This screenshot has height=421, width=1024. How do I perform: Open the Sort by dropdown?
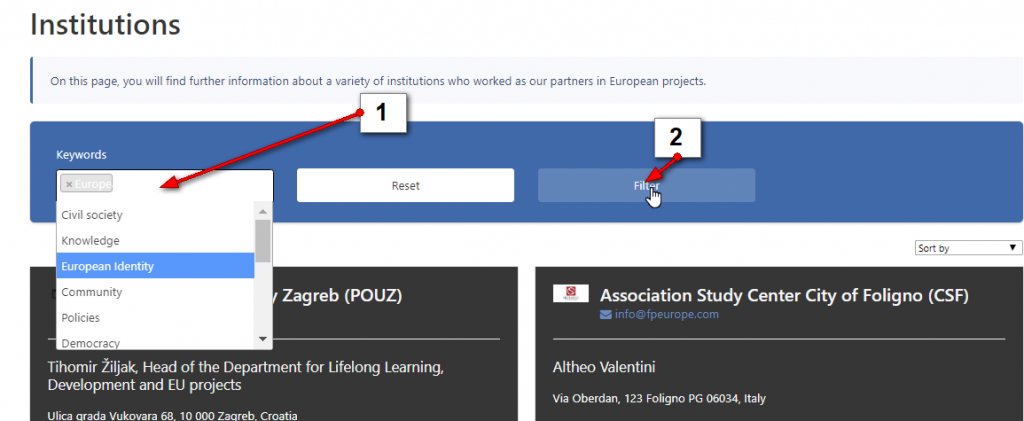point(968,248)
